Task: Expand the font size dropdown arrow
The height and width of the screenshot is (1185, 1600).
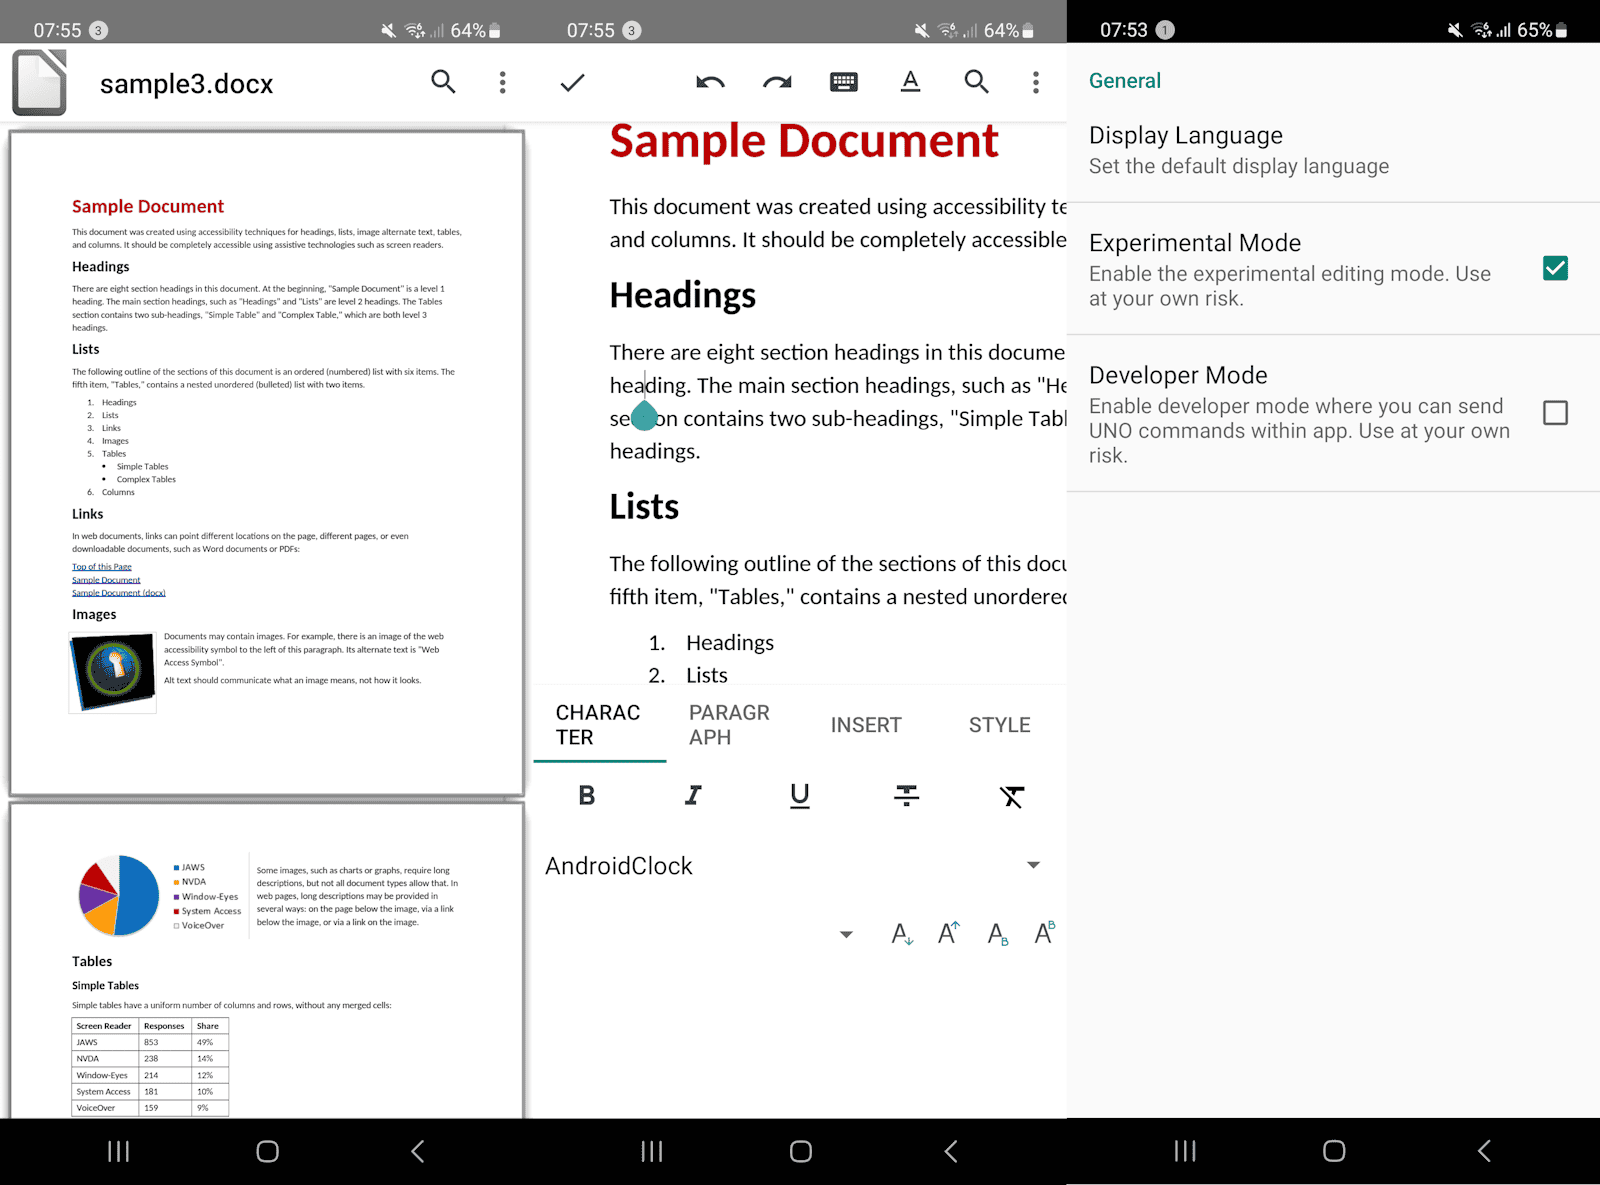Action: click(846, 933)
